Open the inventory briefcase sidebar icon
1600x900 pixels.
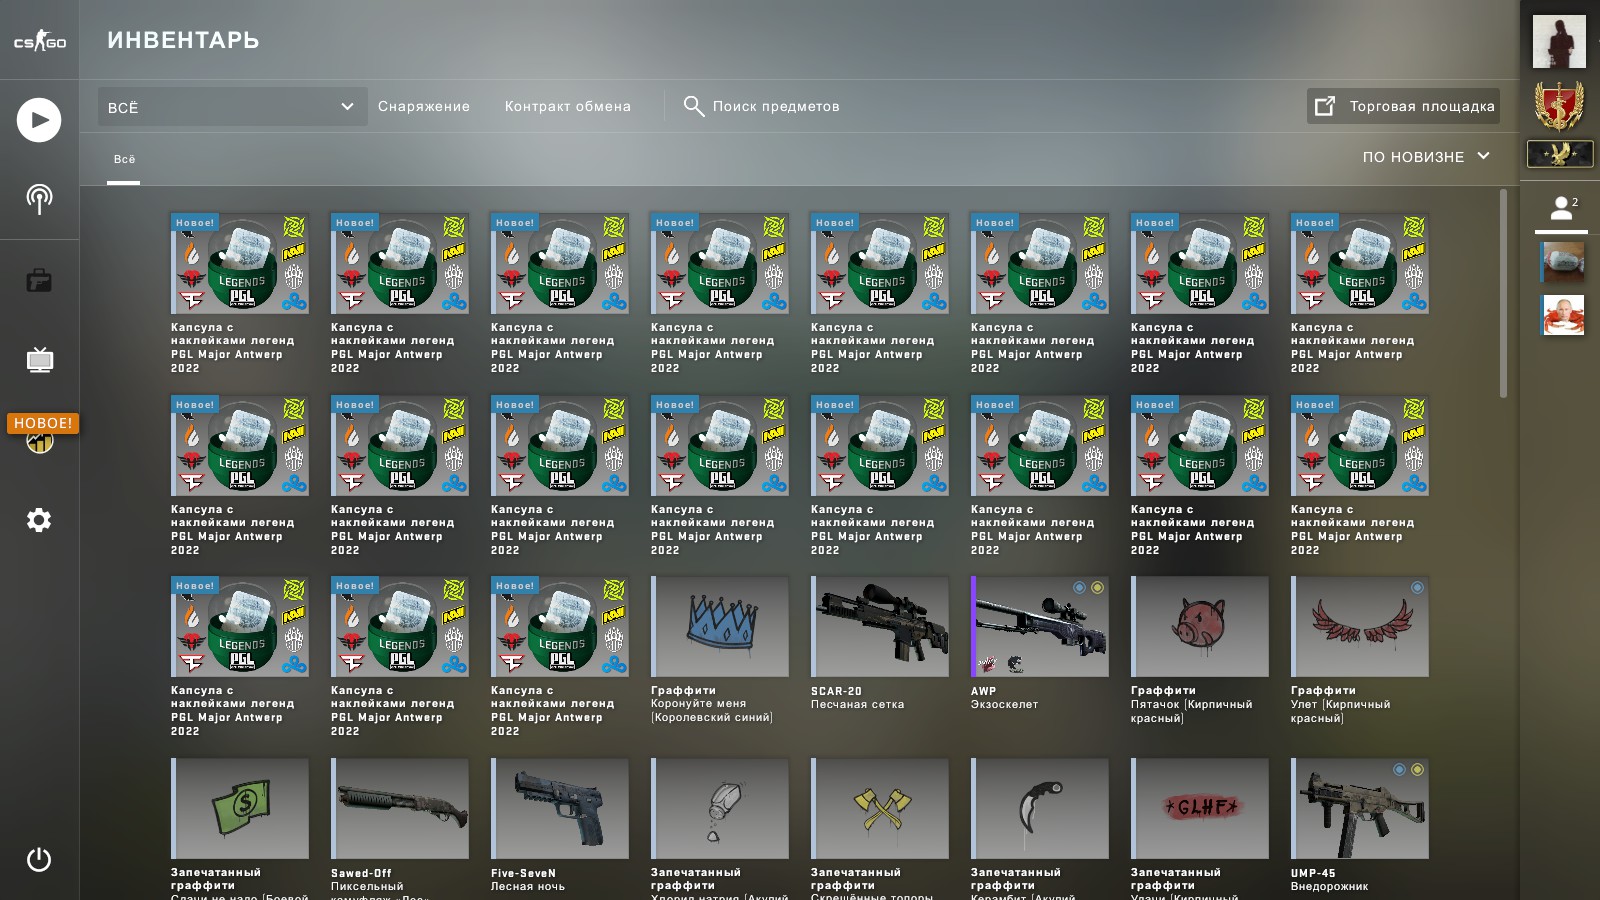39,280
